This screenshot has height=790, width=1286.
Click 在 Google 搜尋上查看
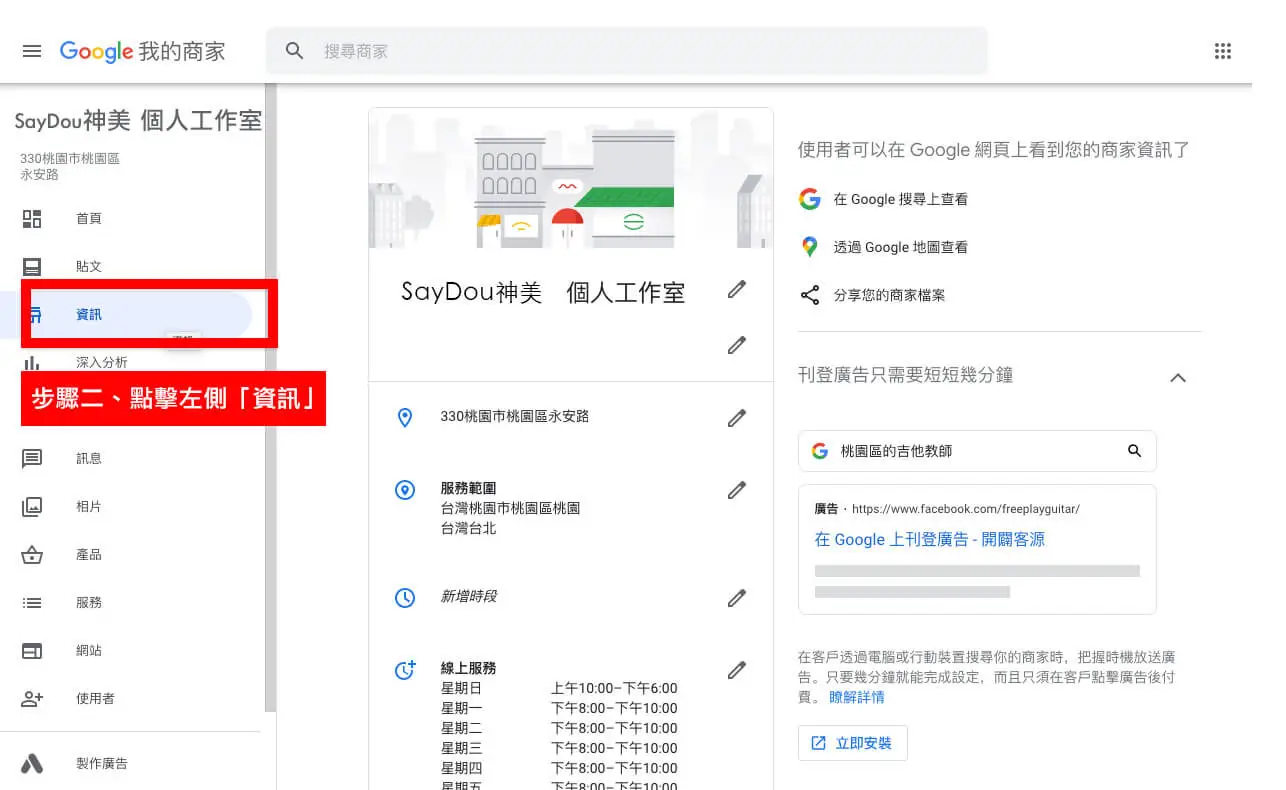[x=900, y=199]
